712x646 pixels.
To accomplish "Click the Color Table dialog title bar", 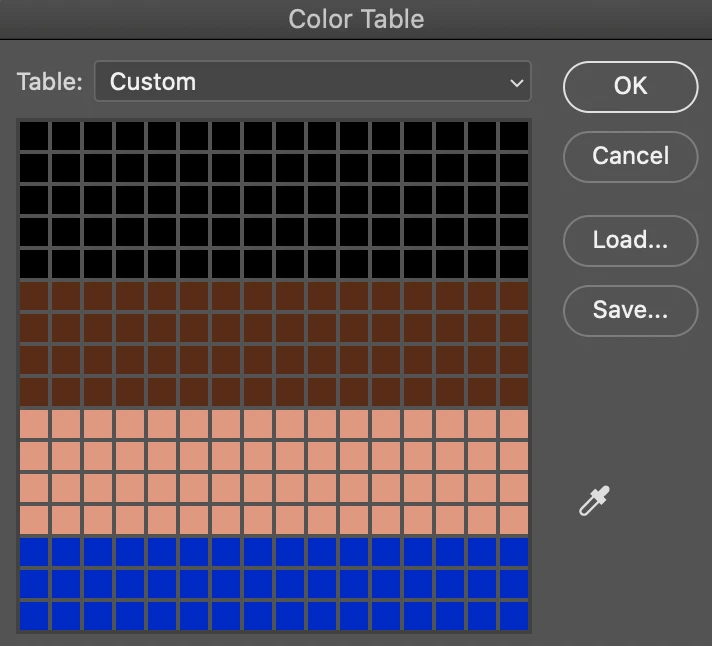I will point(356,19).
